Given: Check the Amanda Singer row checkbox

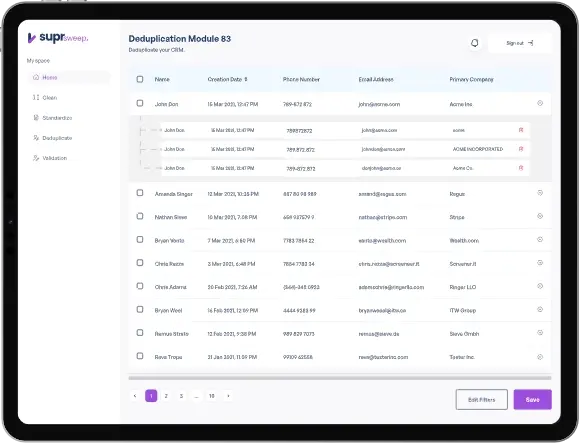Looking at the screenshot, I should tap(140, 193).
